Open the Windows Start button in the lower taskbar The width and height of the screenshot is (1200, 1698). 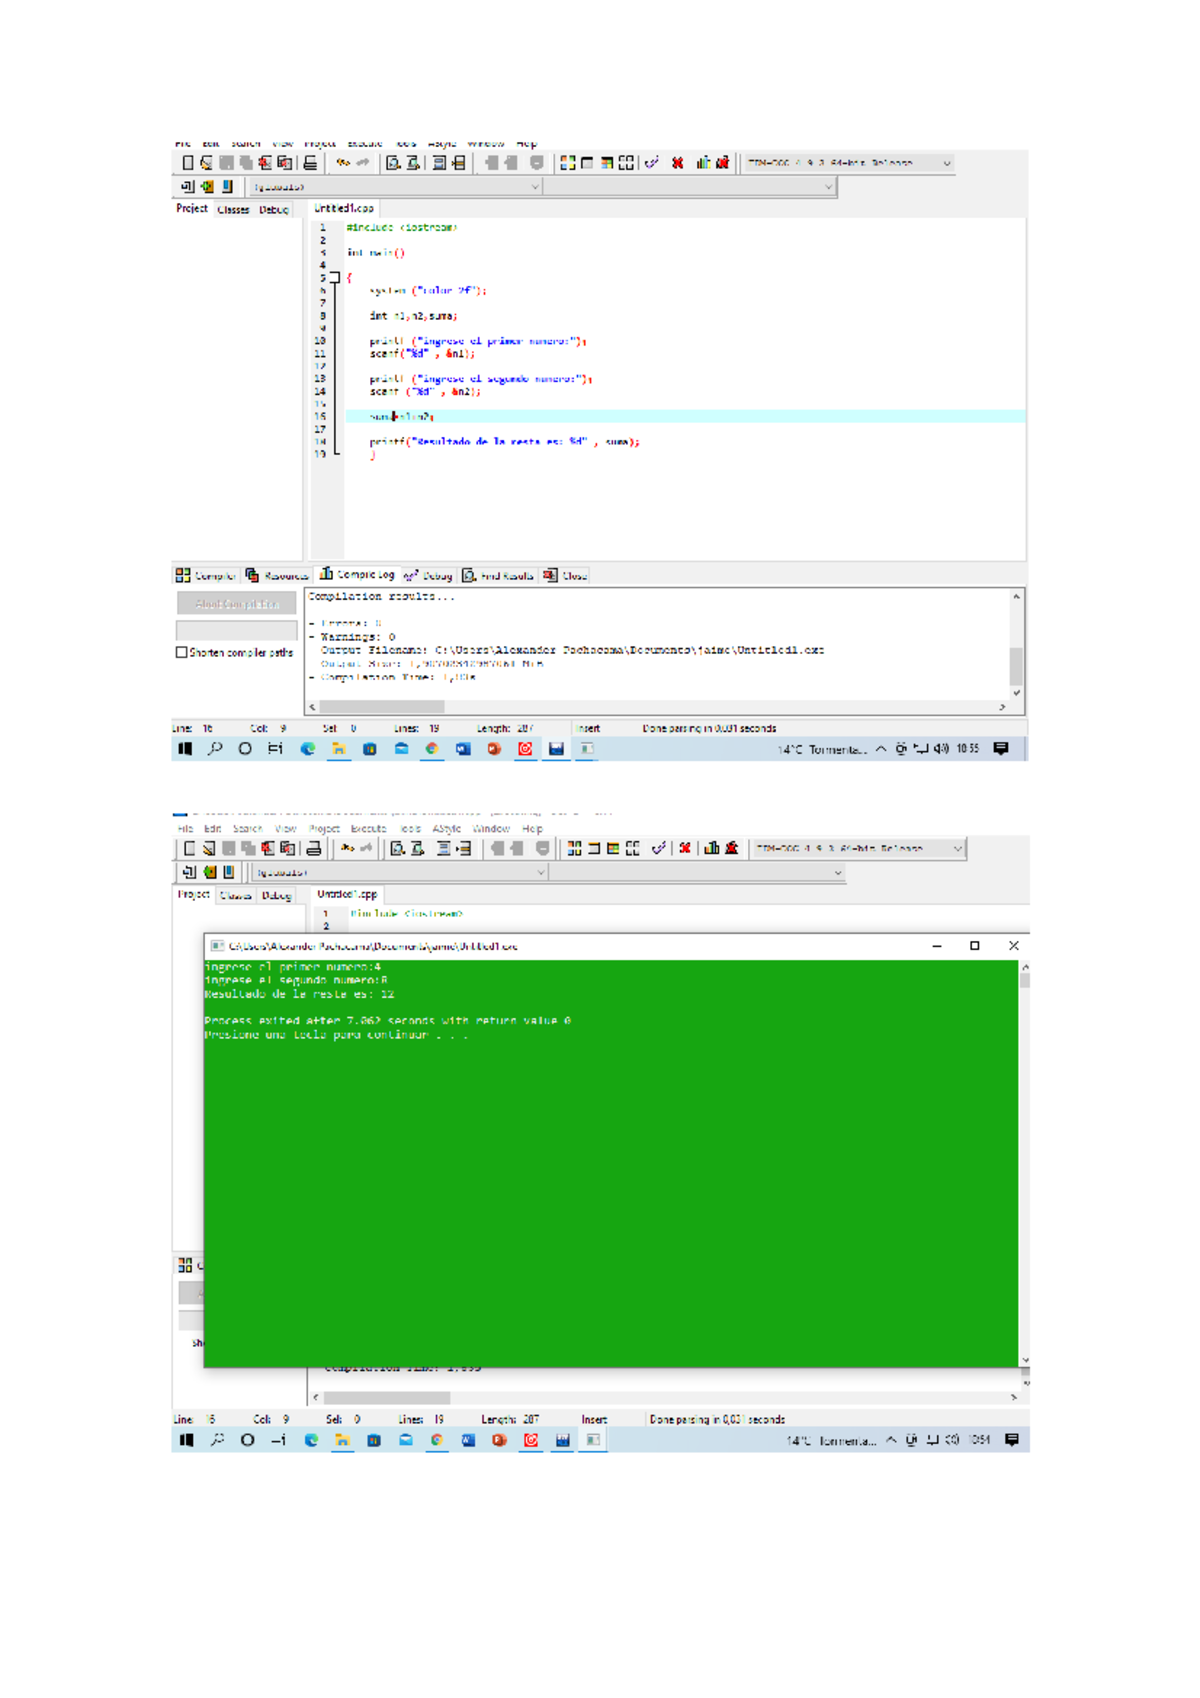[186, 1440]
